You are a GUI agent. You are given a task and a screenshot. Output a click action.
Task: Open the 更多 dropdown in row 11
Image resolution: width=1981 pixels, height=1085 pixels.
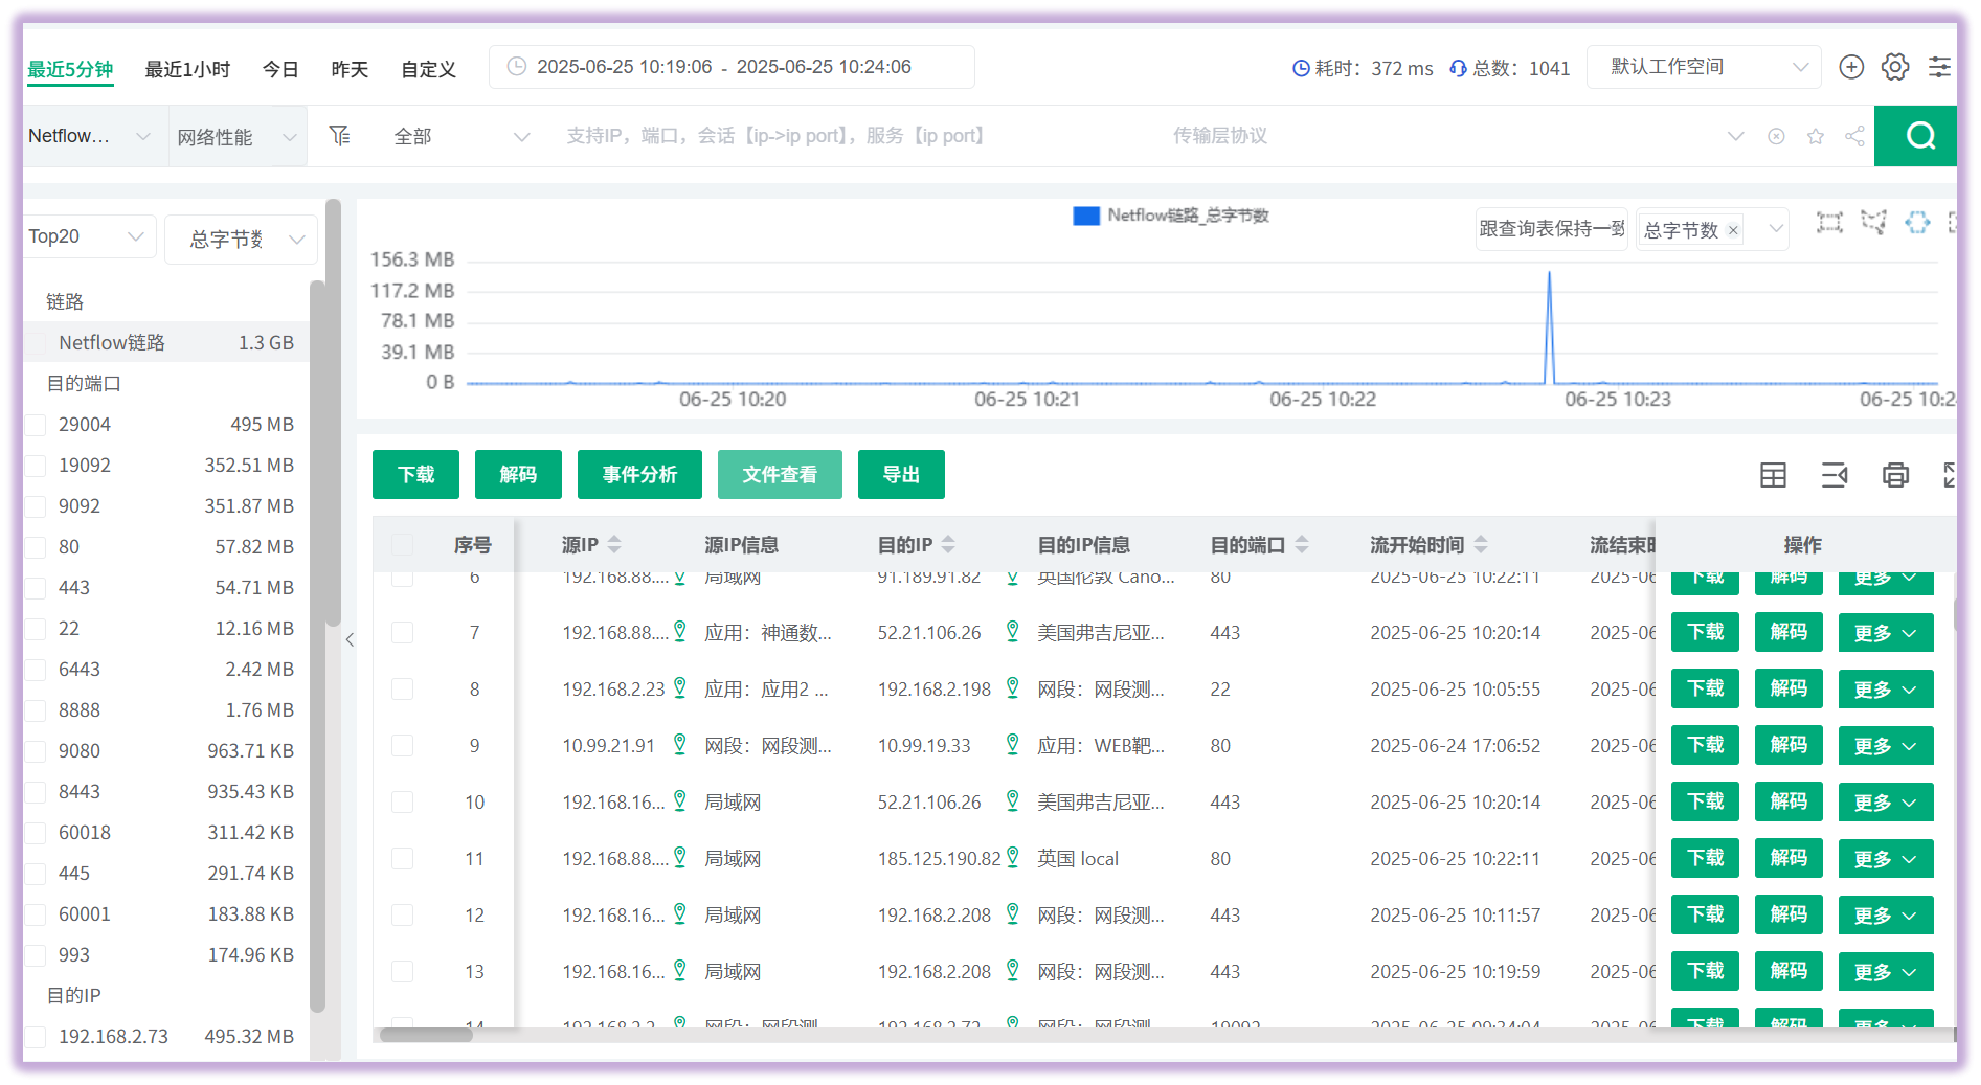[1885, 858]
